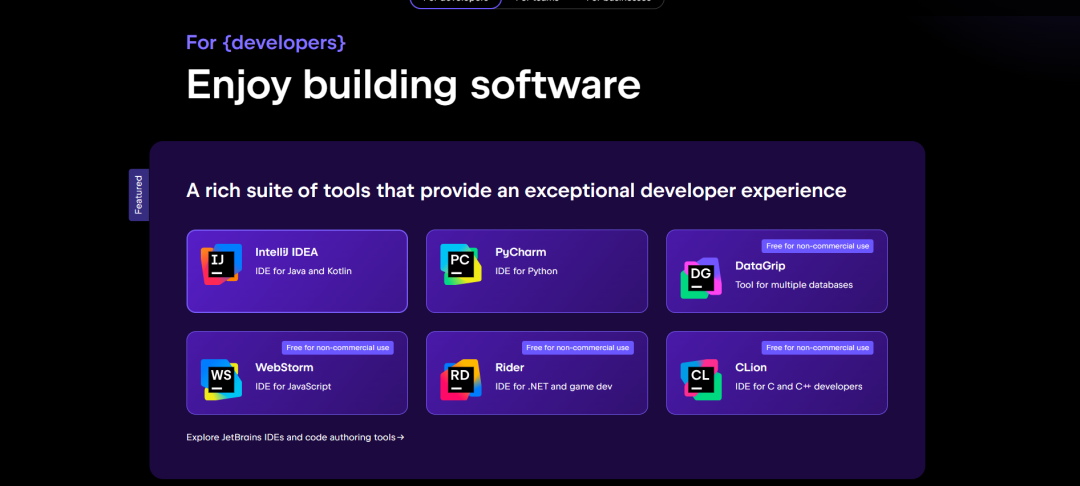This screenshot has width=1080, height=486.
Task: Click CLion's Free for non-commercial use badge
Action: [817, 348]
